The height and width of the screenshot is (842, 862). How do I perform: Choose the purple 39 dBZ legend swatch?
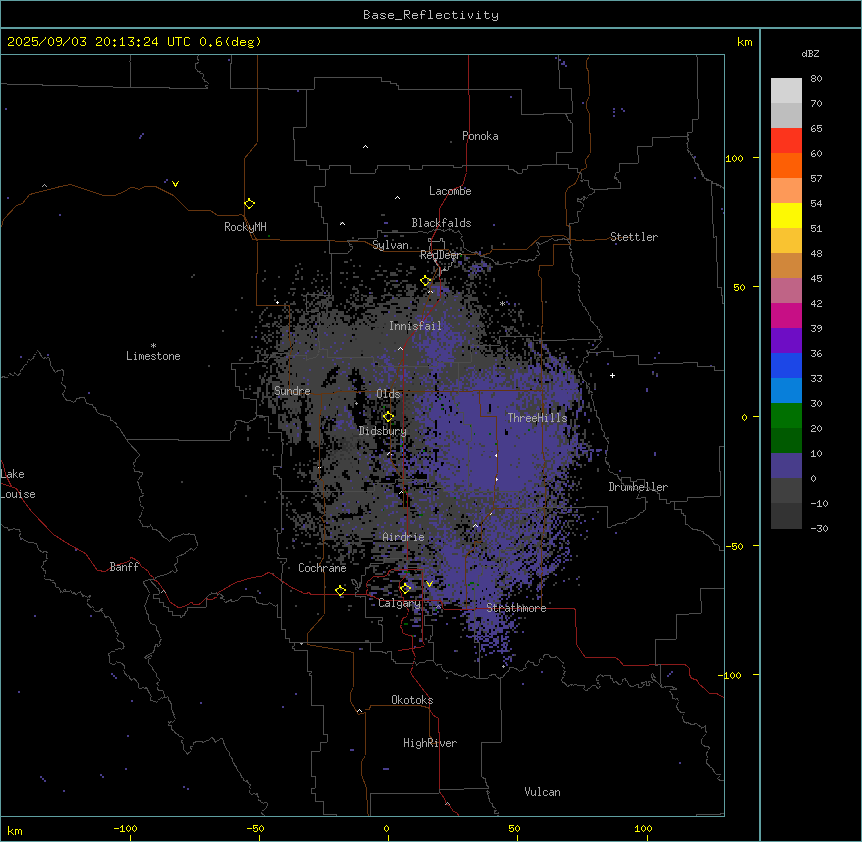(x=786, y=341)
